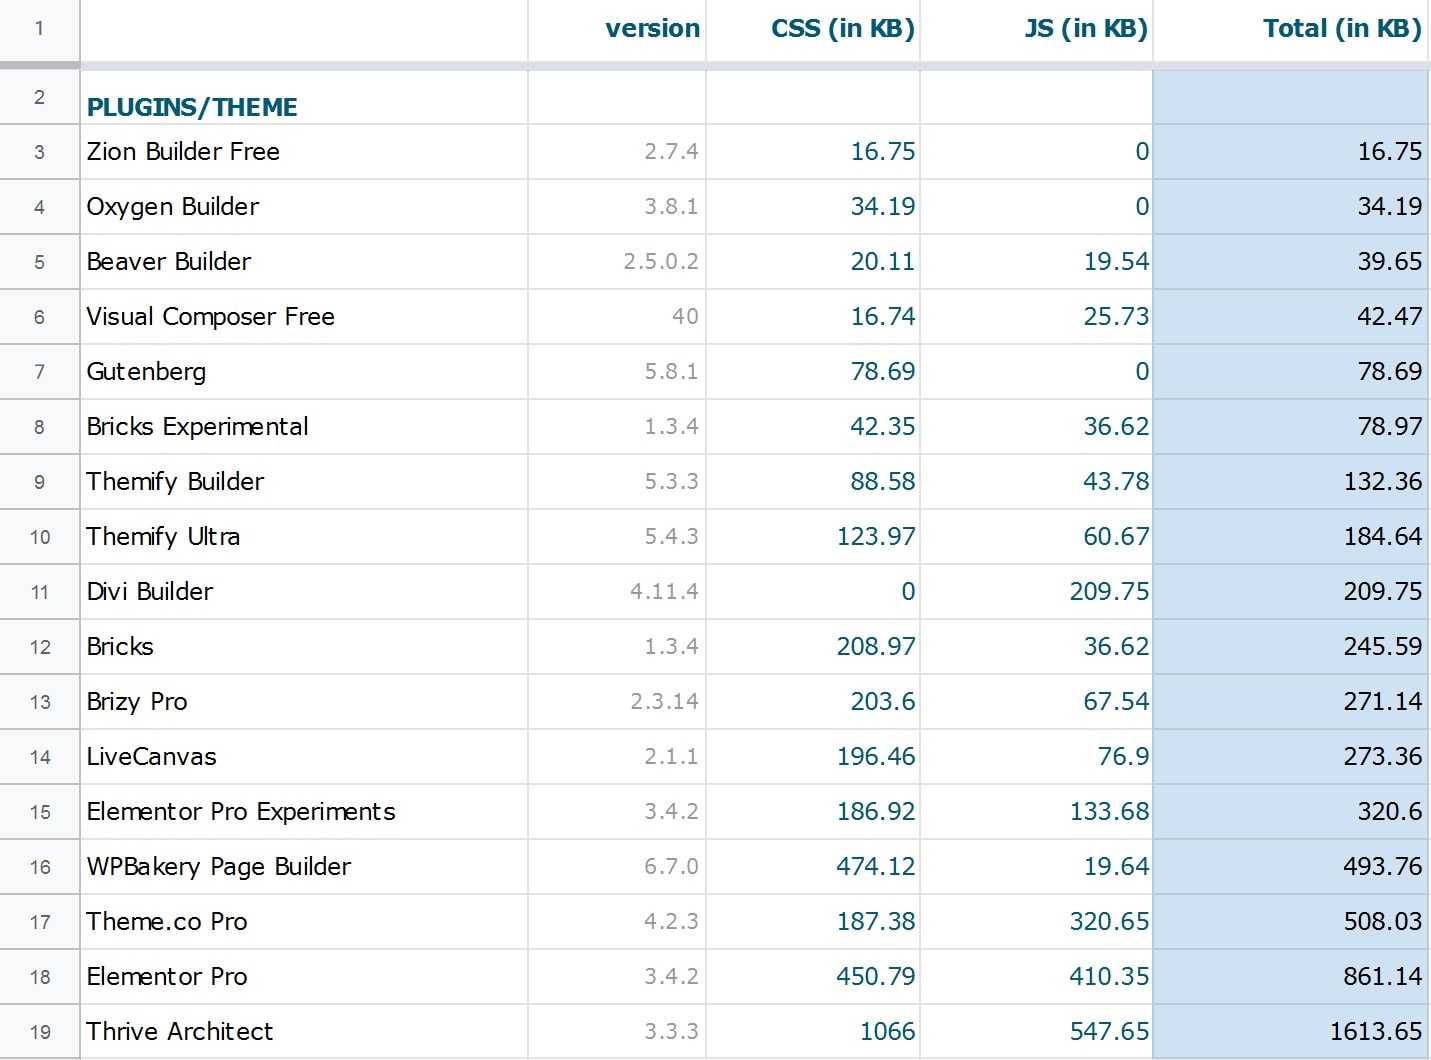
Task: Select the 'Brizy Pro' cell
Action: coord(304,702)
